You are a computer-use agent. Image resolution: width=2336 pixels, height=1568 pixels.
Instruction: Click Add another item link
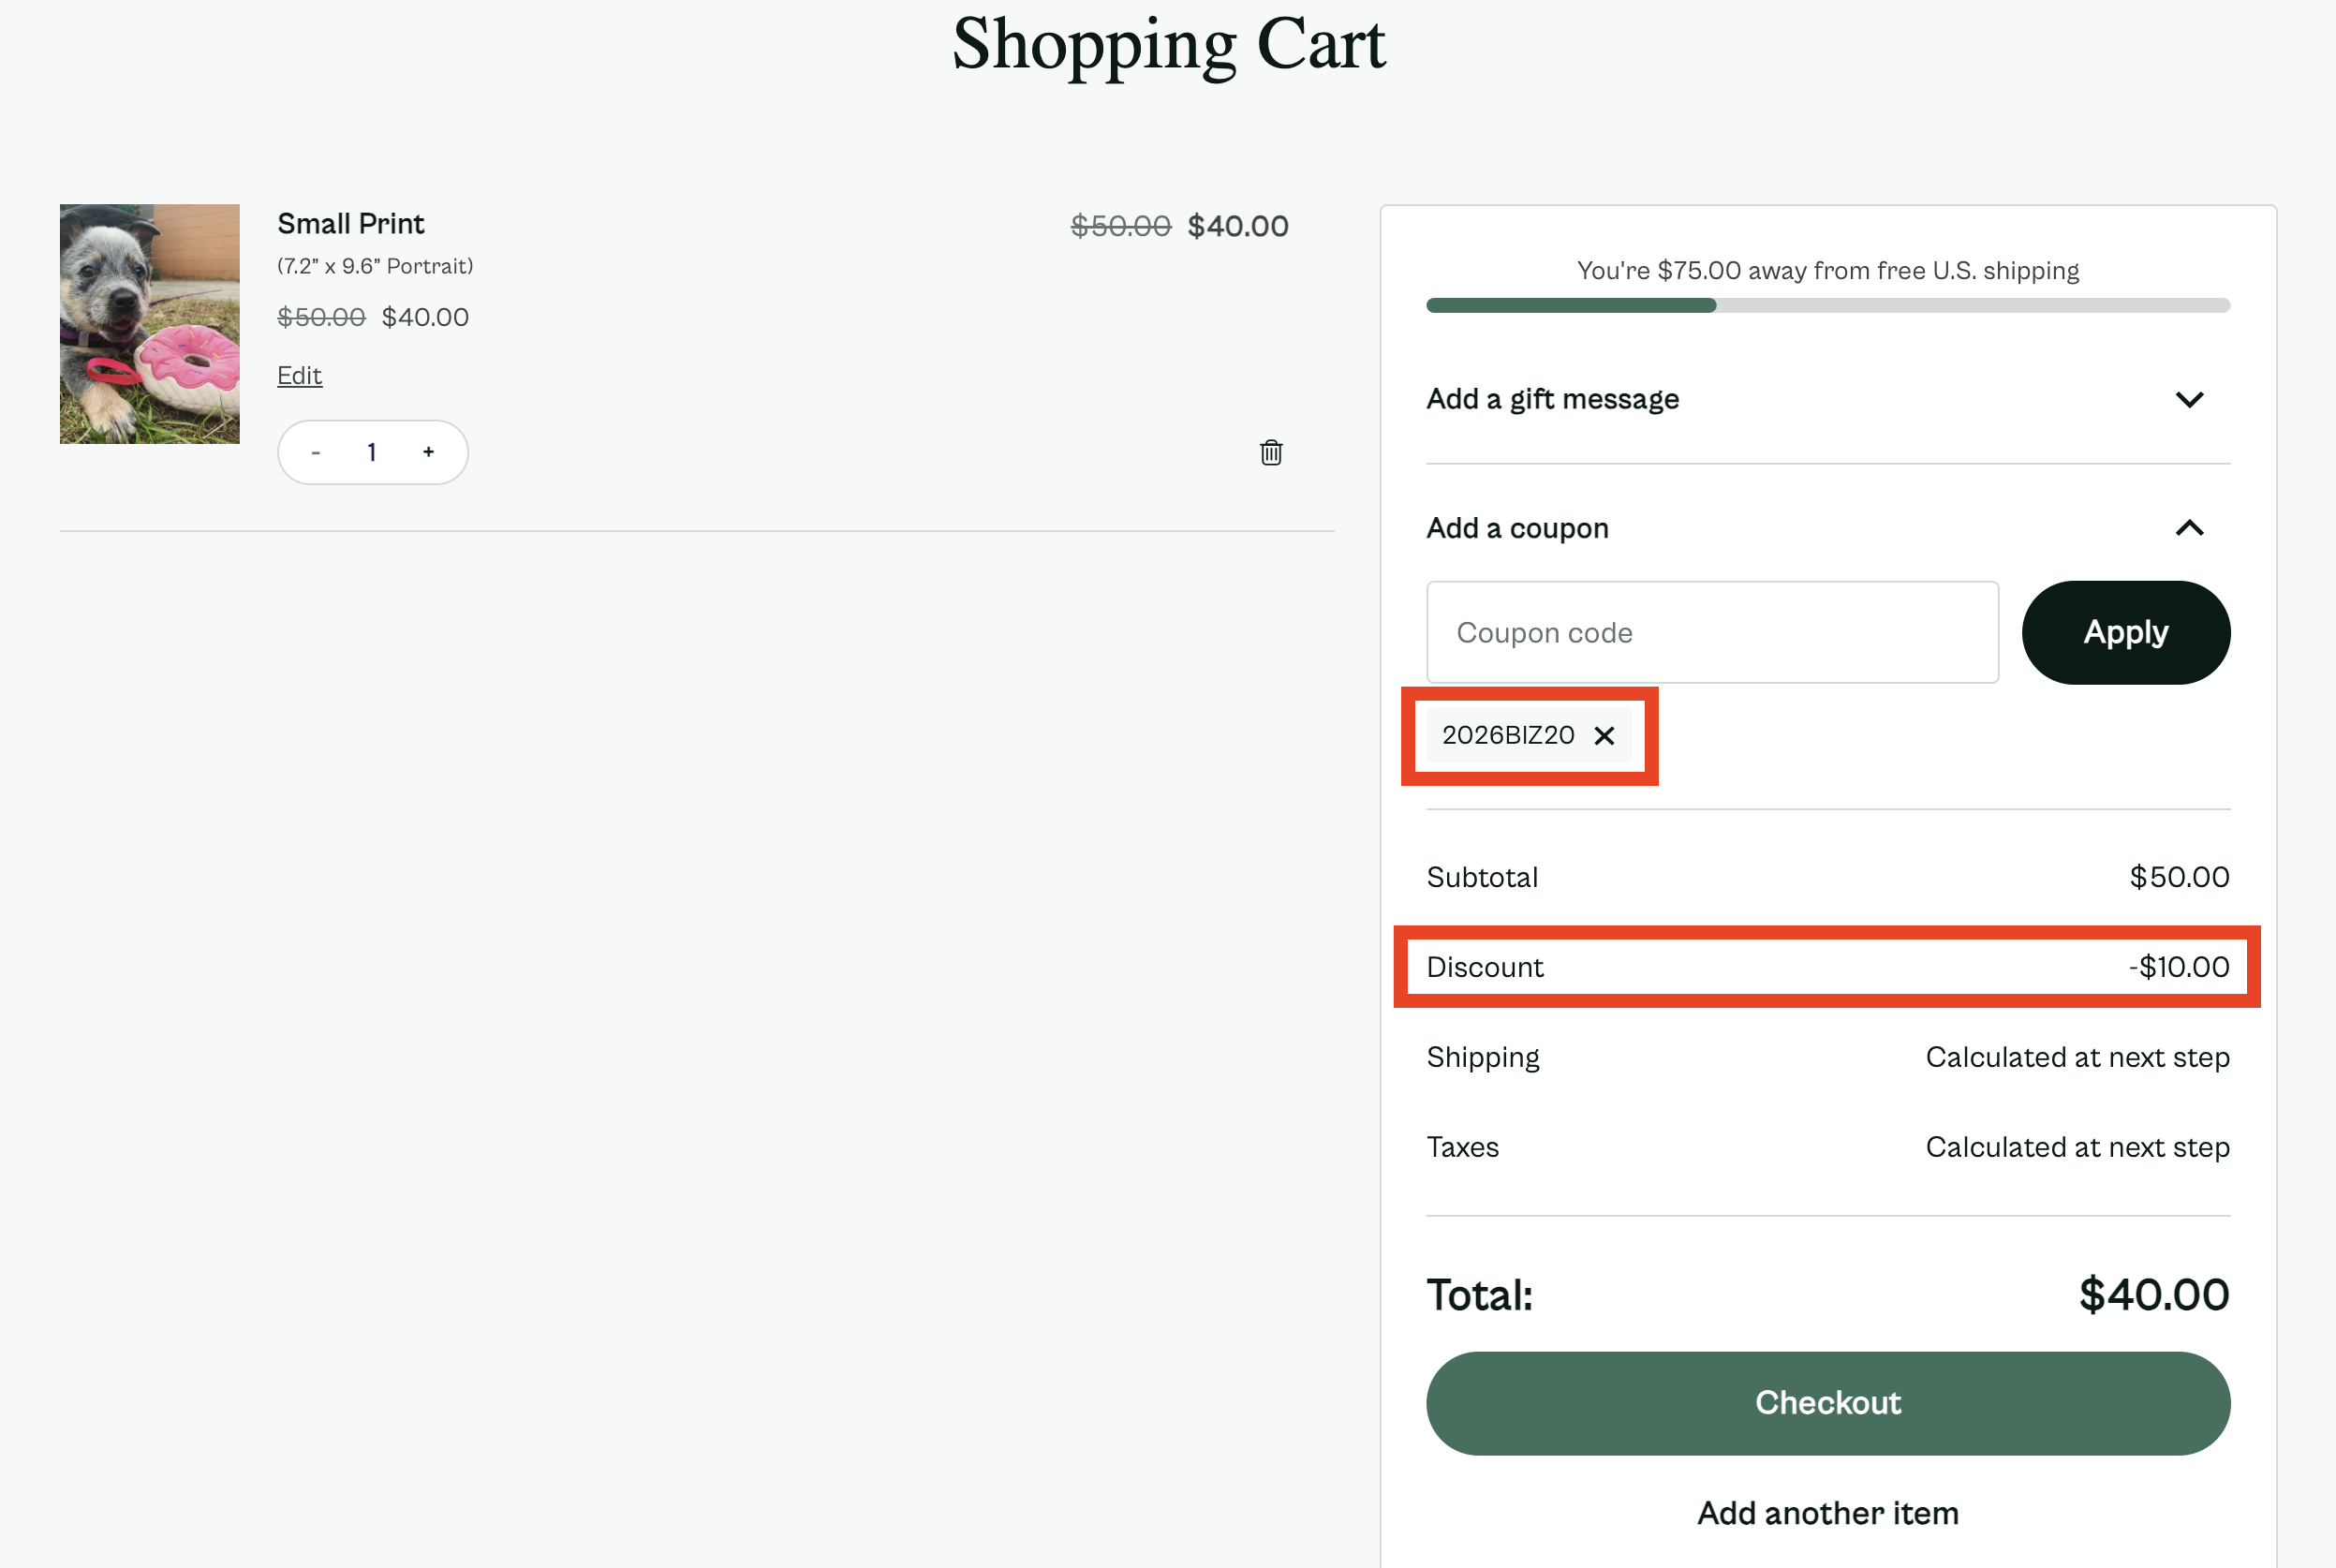tap(1827, 1513)
